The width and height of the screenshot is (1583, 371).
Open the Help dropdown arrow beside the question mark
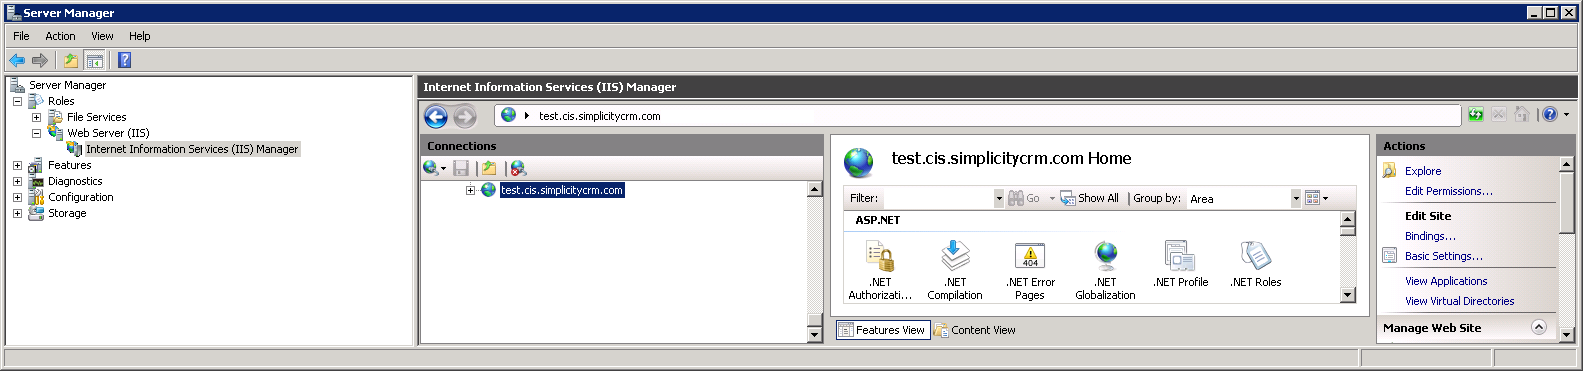click(x=1566, y=115)
